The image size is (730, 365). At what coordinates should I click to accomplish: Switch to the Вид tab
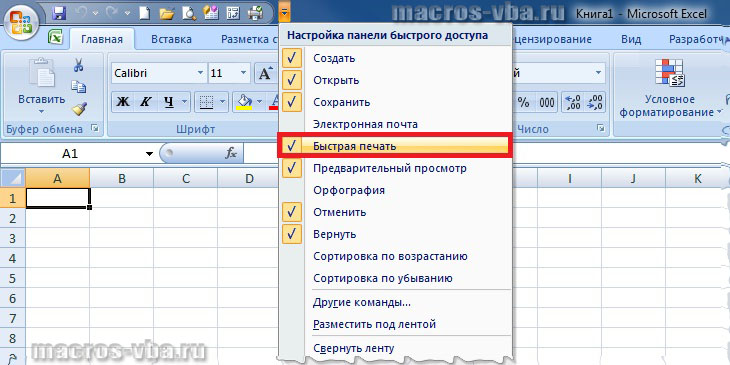coord(630,40)
